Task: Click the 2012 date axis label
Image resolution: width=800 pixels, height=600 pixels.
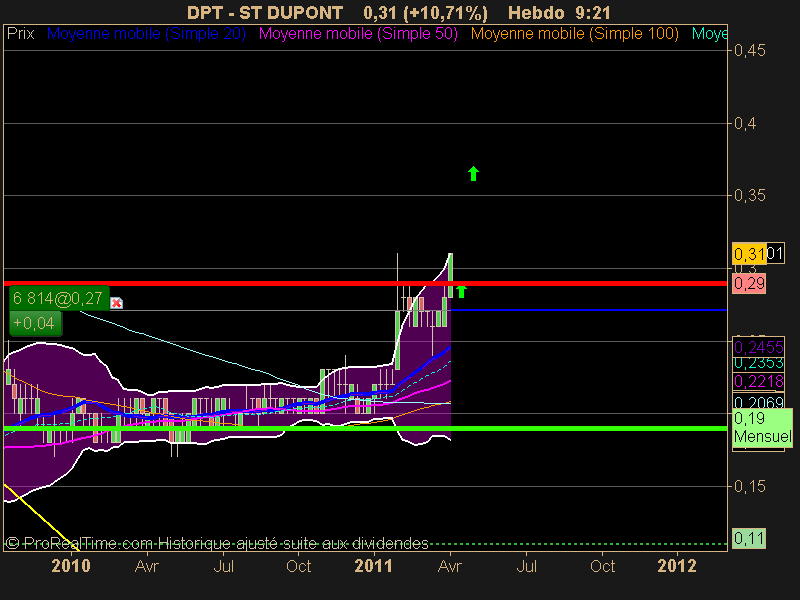Action: click(677, 566)
